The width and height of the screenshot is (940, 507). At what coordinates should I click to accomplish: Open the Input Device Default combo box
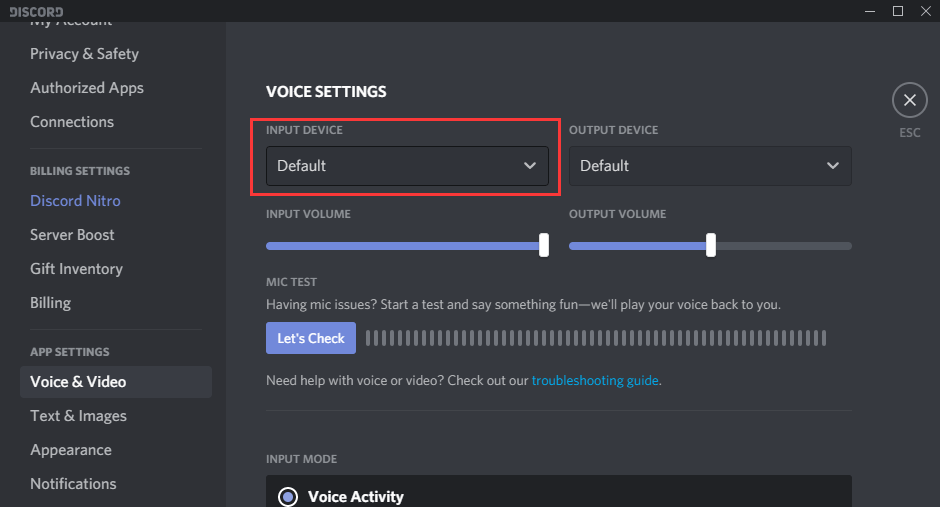point(407,165)
